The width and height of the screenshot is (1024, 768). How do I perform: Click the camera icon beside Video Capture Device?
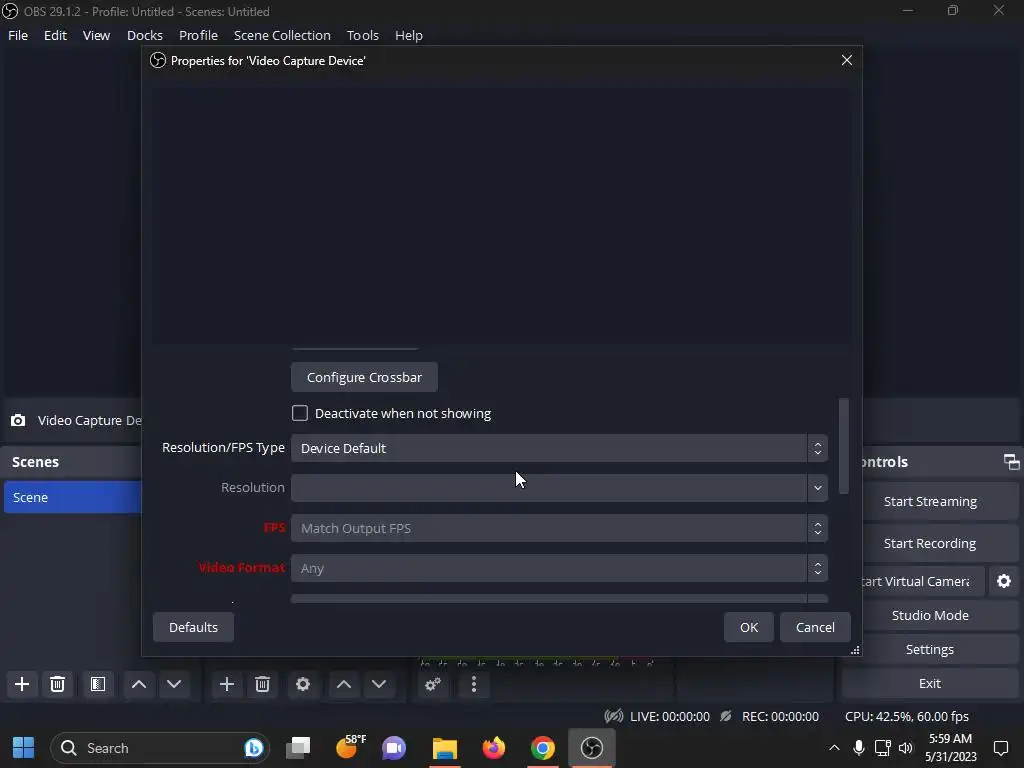18,421
